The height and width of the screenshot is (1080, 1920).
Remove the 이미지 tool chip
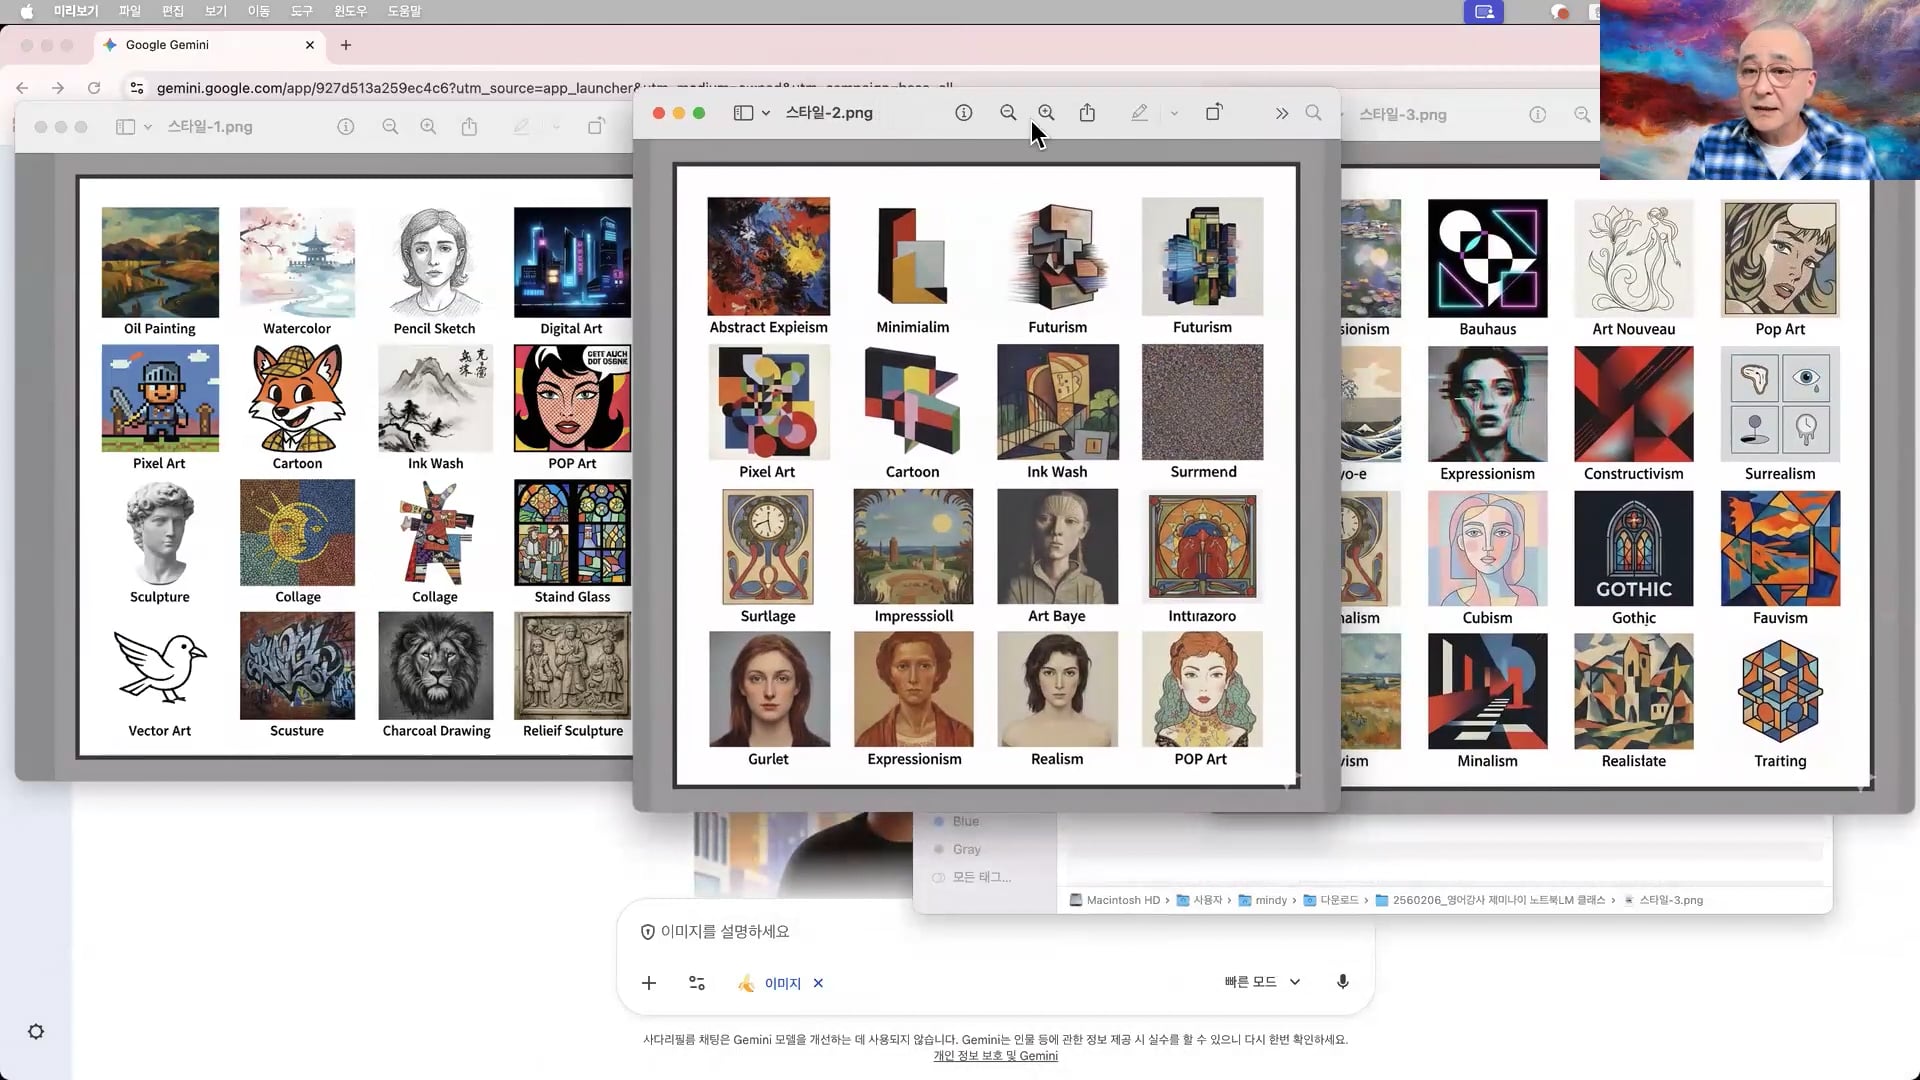click(818, 983)
